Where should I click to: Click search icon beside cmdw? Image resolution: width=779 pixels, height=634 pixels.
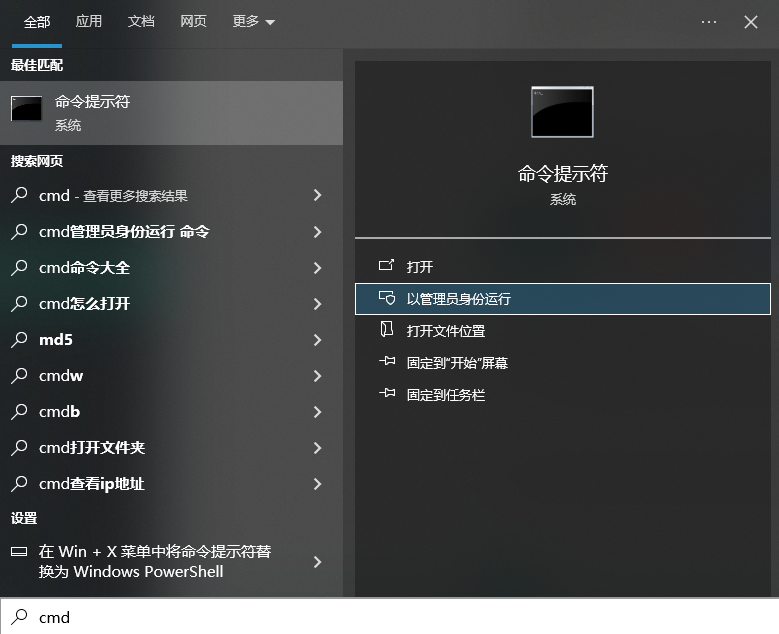click(x=19, y=375)
